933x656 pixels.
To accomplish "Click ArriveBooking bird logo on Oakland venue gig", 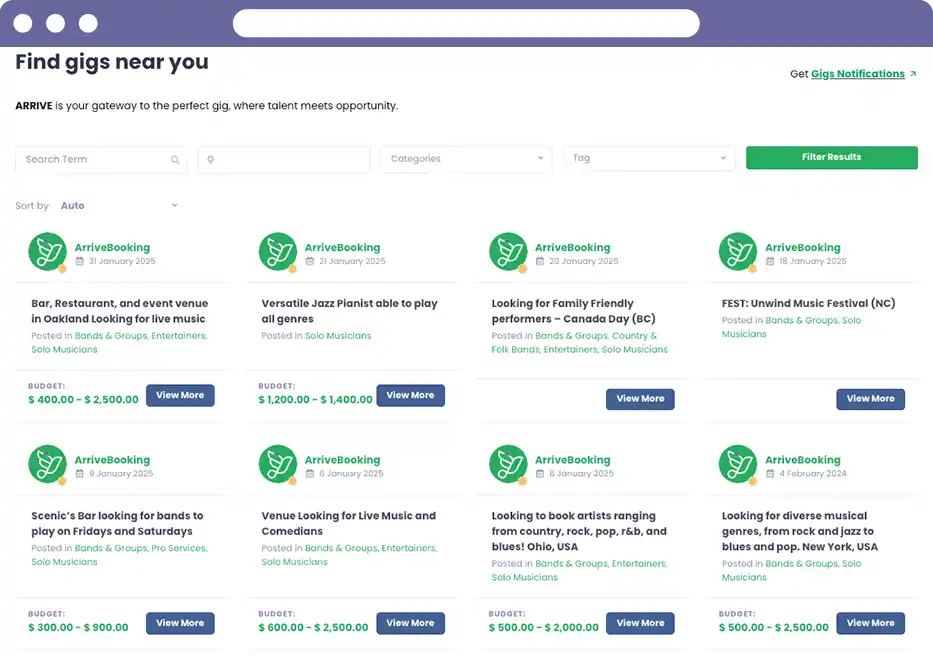I will coord(48,251).
